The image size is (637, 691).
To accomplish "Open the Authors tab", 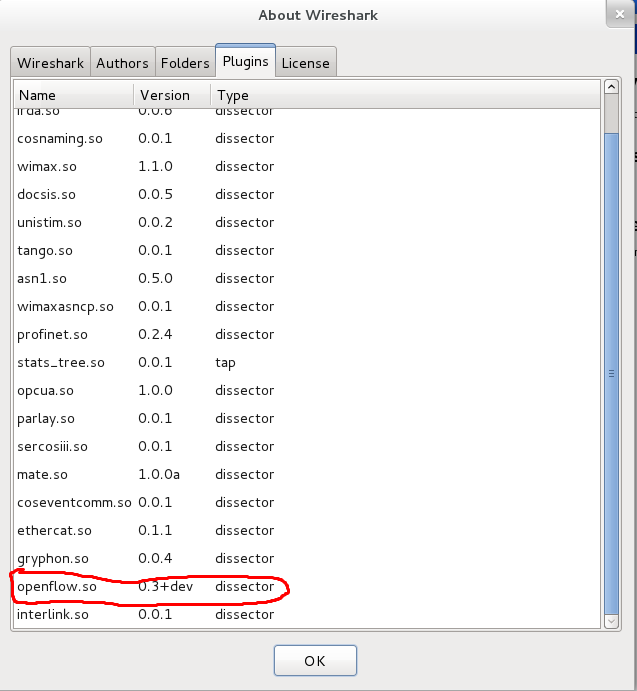I will [123, 63].
